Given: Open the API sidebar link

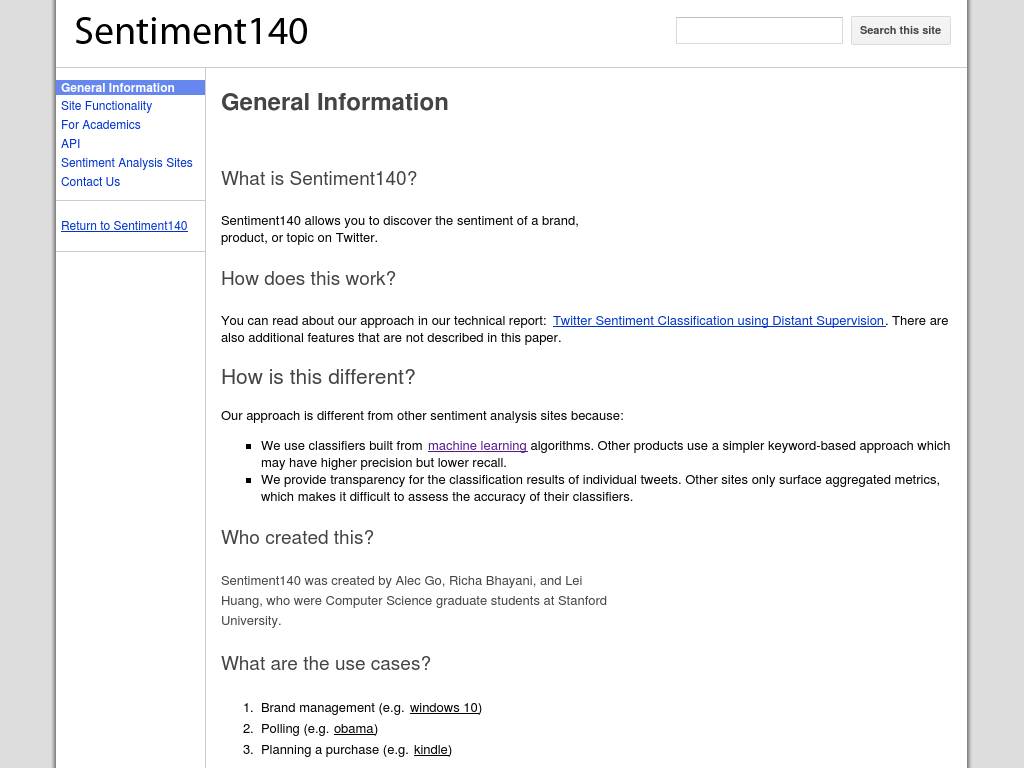Looking at the screenshot, I should coord(70,144).
